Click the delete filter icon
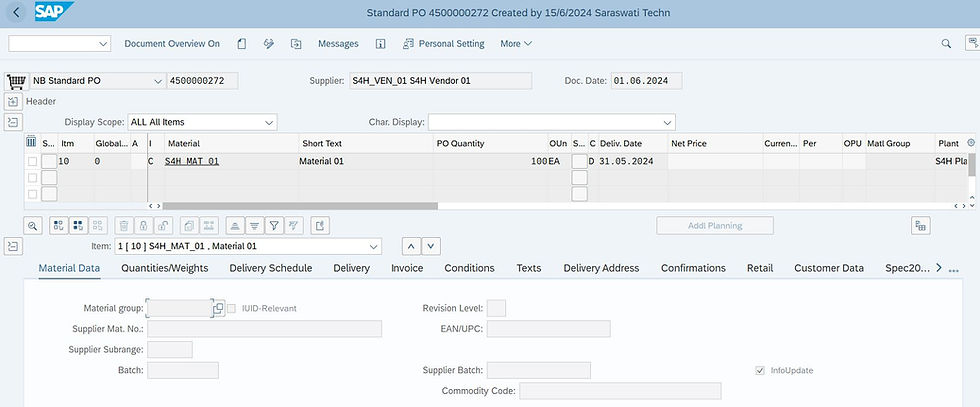Viewport: 980px width, 407px height. pos(293,226)
